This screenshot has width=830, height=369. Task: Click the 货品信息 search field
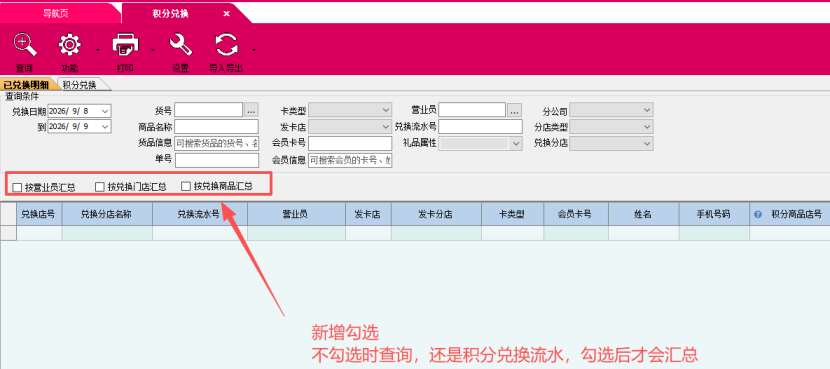[216, 143]
